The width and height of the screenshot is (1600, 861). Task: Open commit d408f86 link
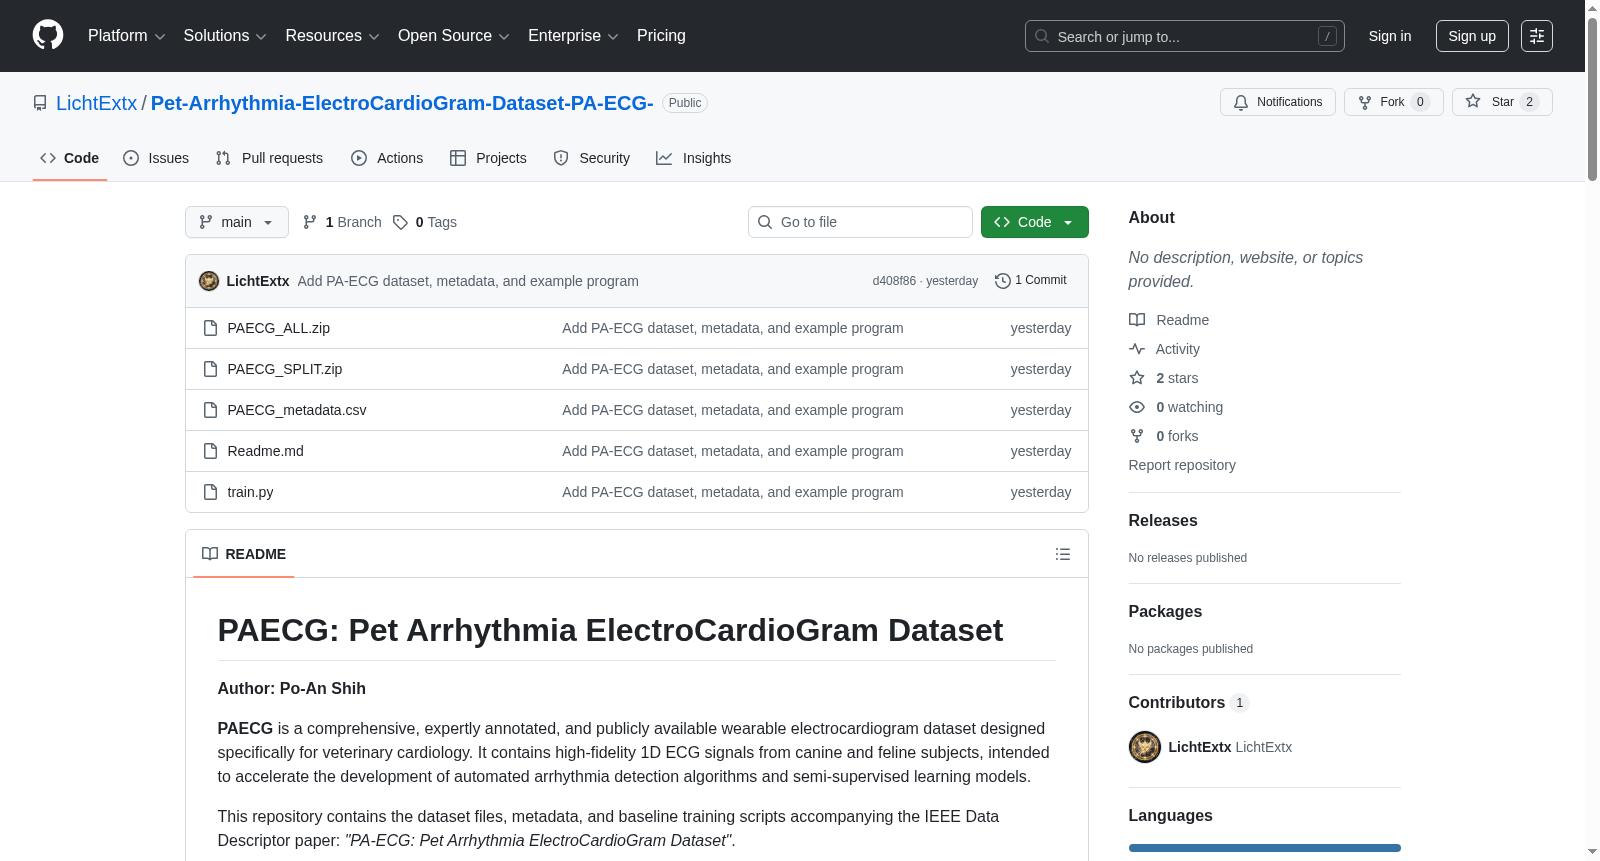click(x=894, y=281)
